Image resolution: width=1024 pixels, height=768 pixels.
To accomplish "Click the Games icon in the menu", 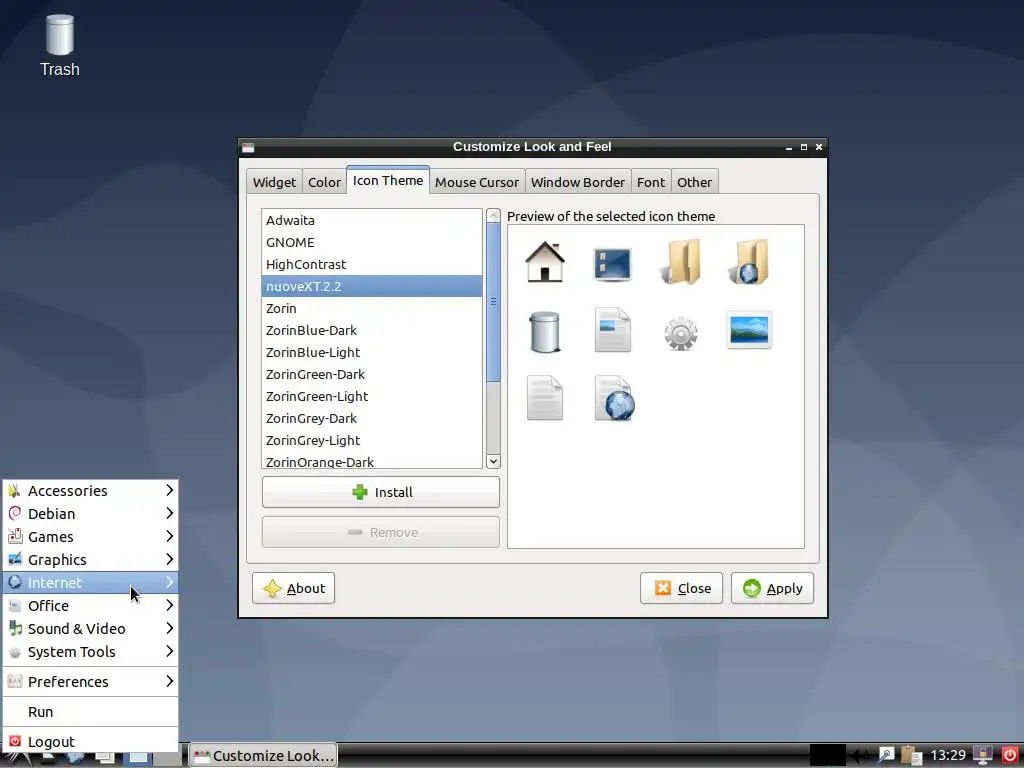I will point(14,536).
